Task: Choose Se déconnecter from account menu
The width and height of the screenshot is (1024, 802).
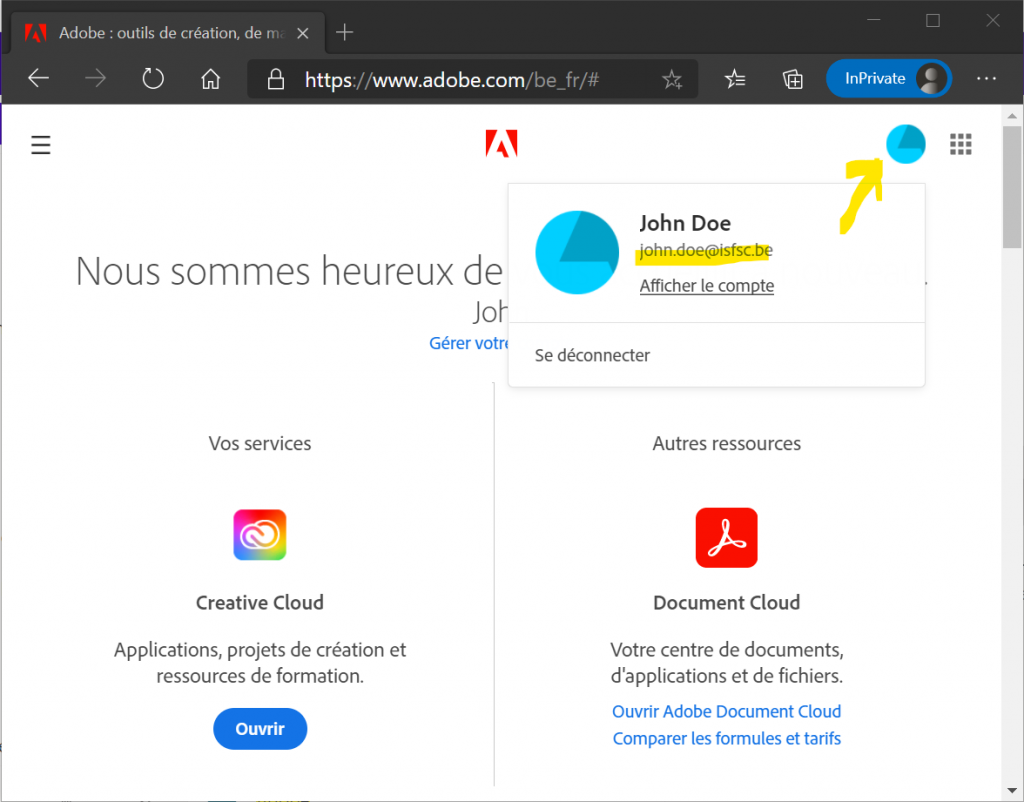Action: 592,355
